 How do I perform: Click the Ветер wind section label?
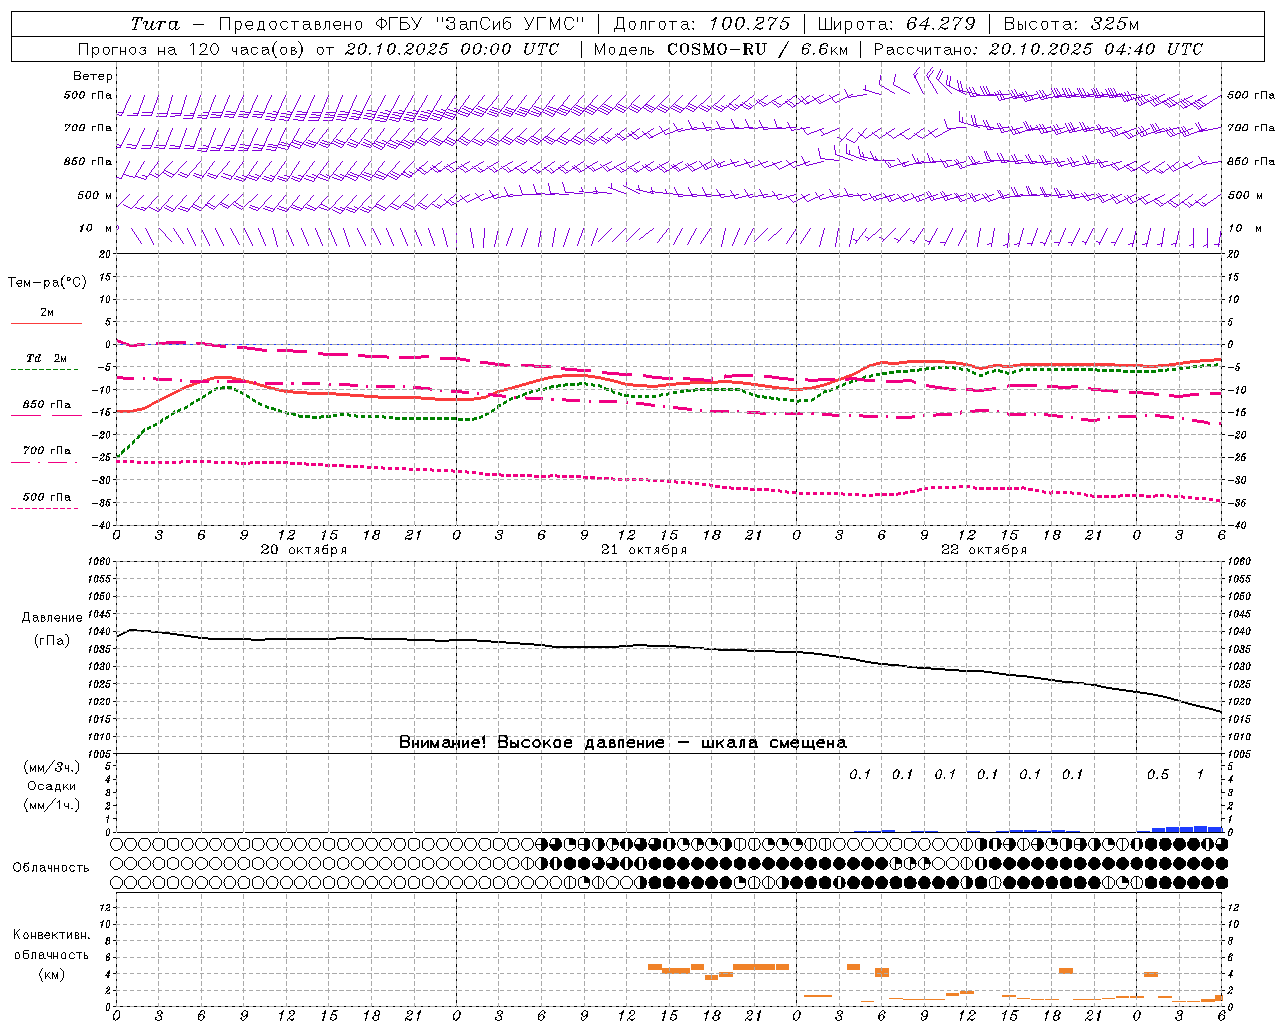click(x=92, y=76)
